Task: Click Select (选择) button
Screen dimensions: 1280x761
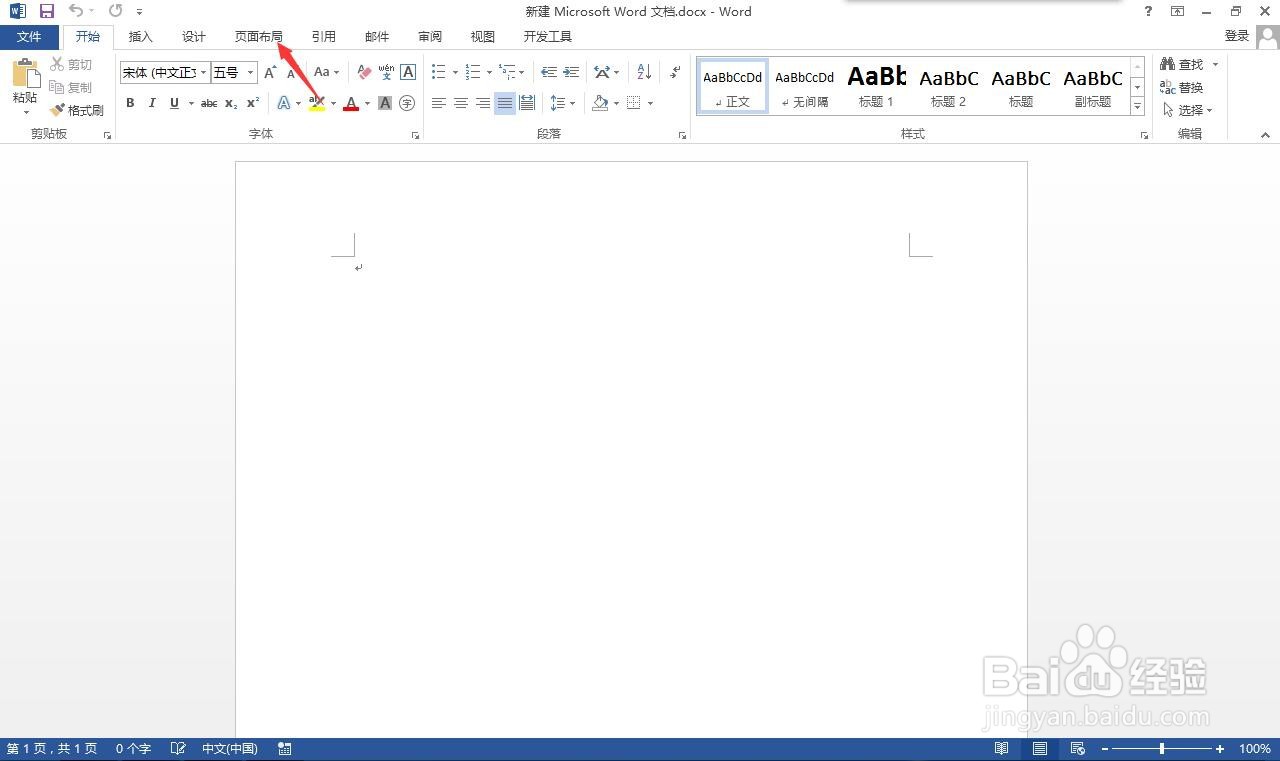Action: click(1188, 110)
